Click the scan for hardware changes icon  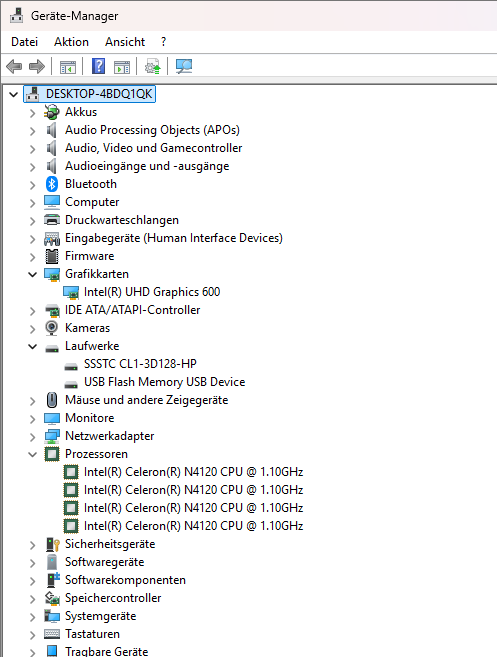[184, 66]
